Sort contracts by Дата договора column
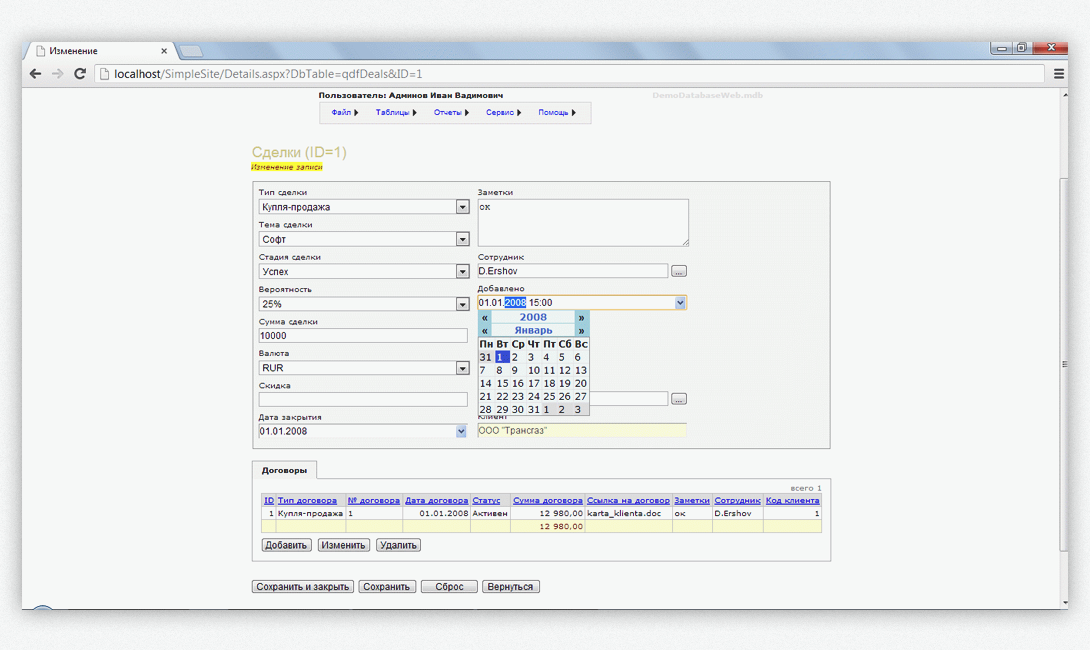 click(x=437, y=501)
